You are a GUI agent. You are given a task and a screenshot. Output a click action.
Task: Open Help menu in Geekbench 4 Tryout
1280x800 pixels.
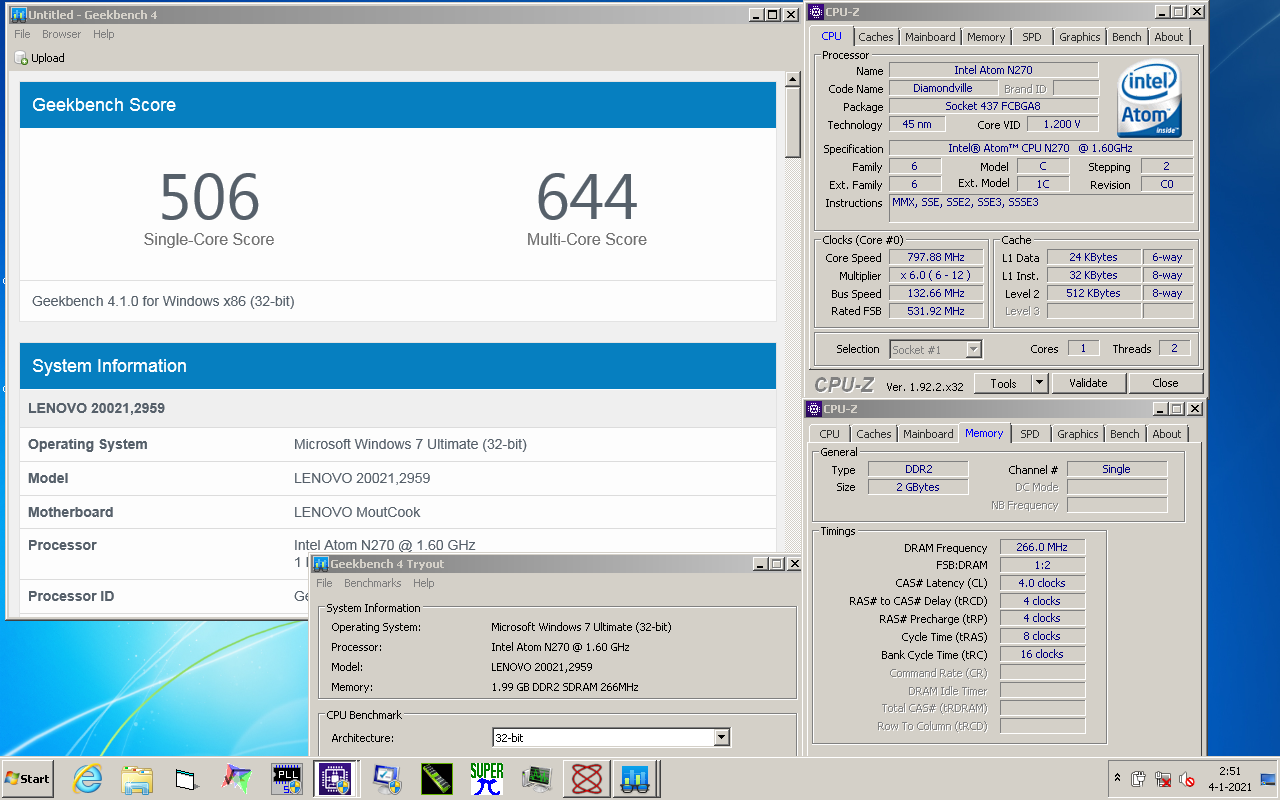click(x=424, y=583)
